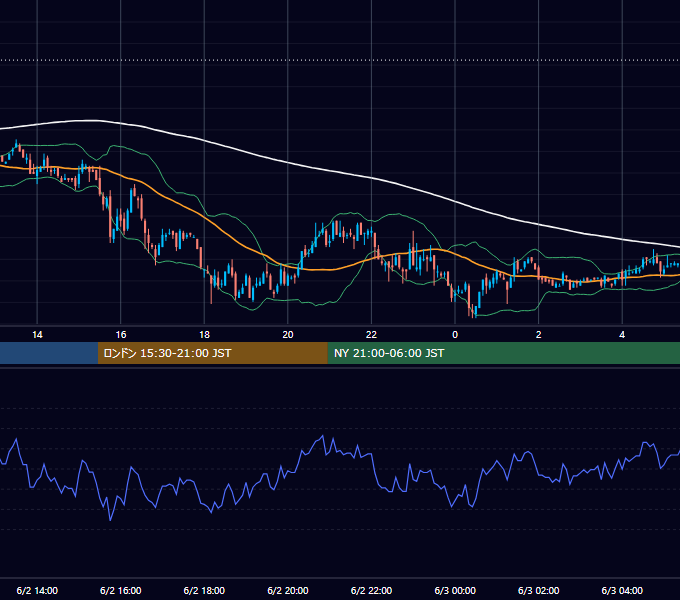
Task: Click the 6/2 22:00 time label
Action: (371, 590)
